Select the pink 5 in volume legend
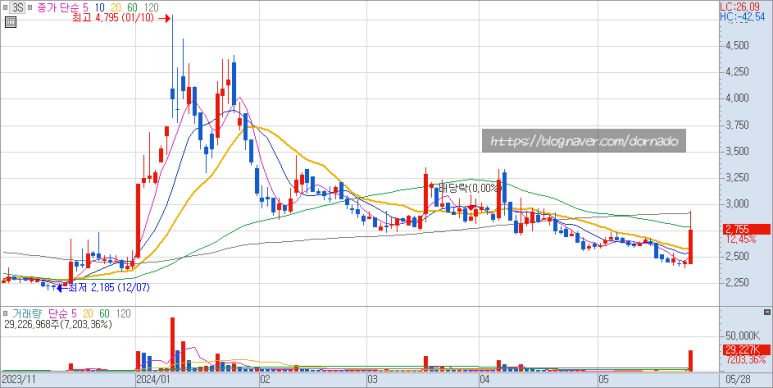Viewport: 773px width, 388px height. point(73,314)
